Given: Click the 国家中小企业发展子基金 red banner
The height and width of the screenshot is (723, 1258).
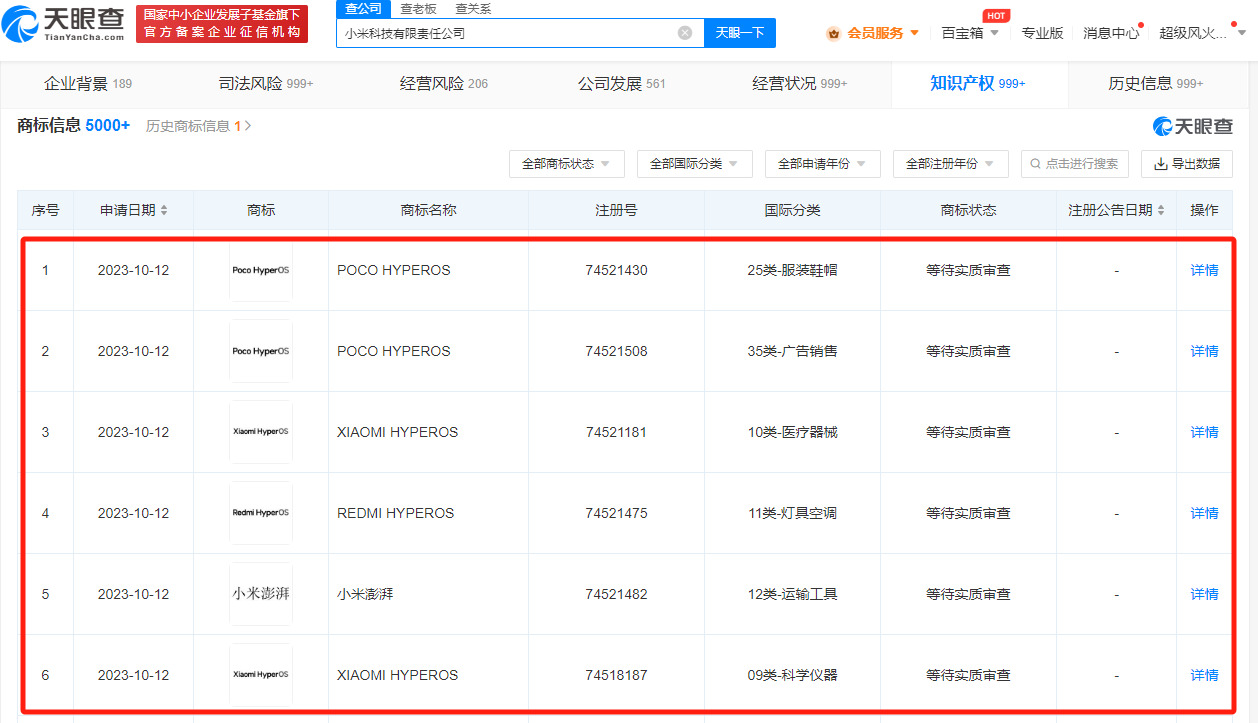Looking at the screenshot, I should tap(222, 23).
